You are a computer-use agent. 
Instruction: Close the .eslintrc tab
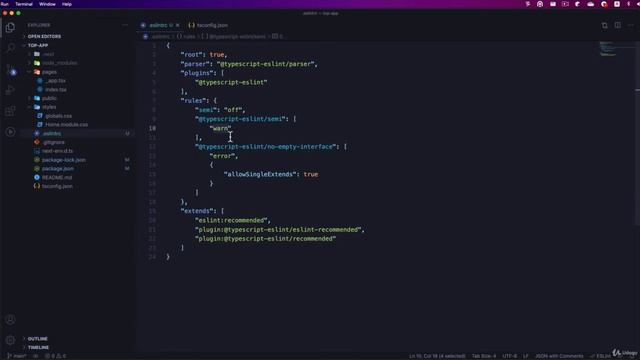178,25
